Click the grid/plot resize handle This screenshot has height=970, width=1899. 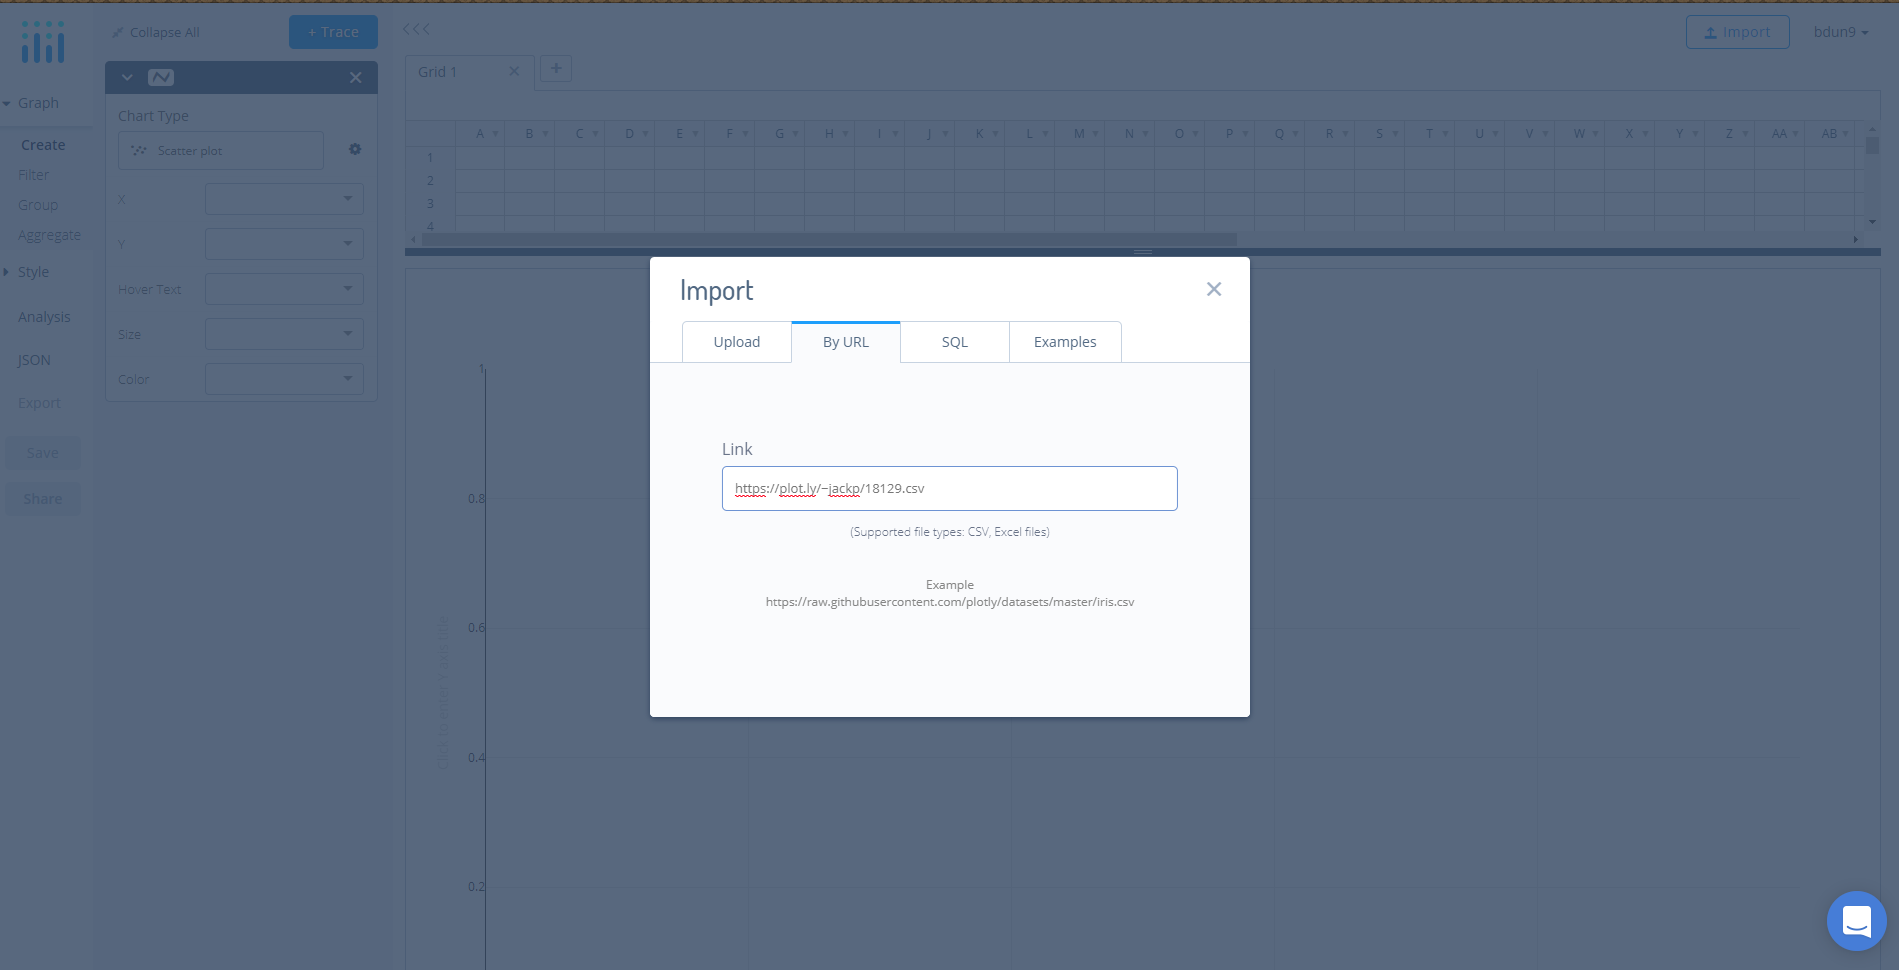point(1143,252)
